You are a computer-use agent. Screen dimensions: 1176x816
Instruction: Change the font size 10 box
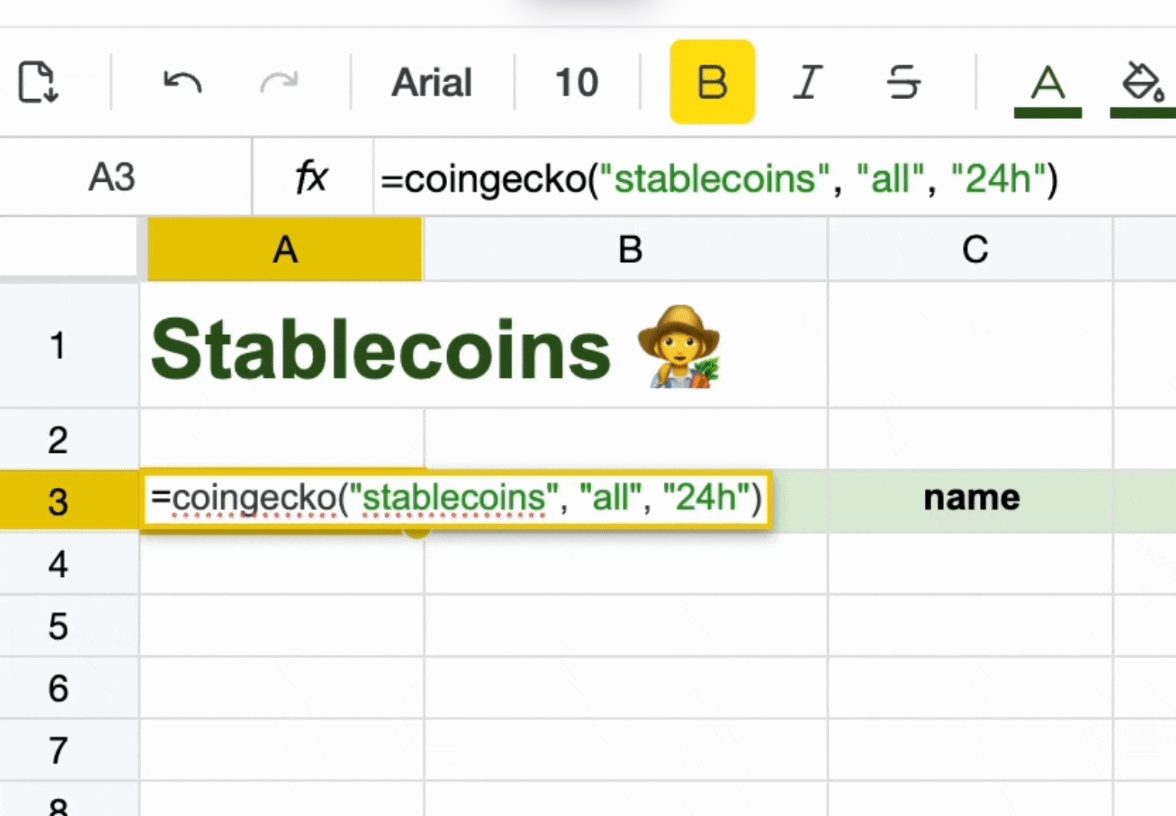click(576, 82)
